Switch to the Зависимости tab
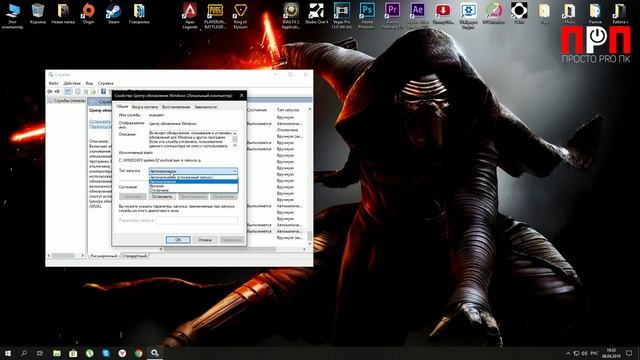The height and width of the screenshot is (360, 640). [205, 107]
